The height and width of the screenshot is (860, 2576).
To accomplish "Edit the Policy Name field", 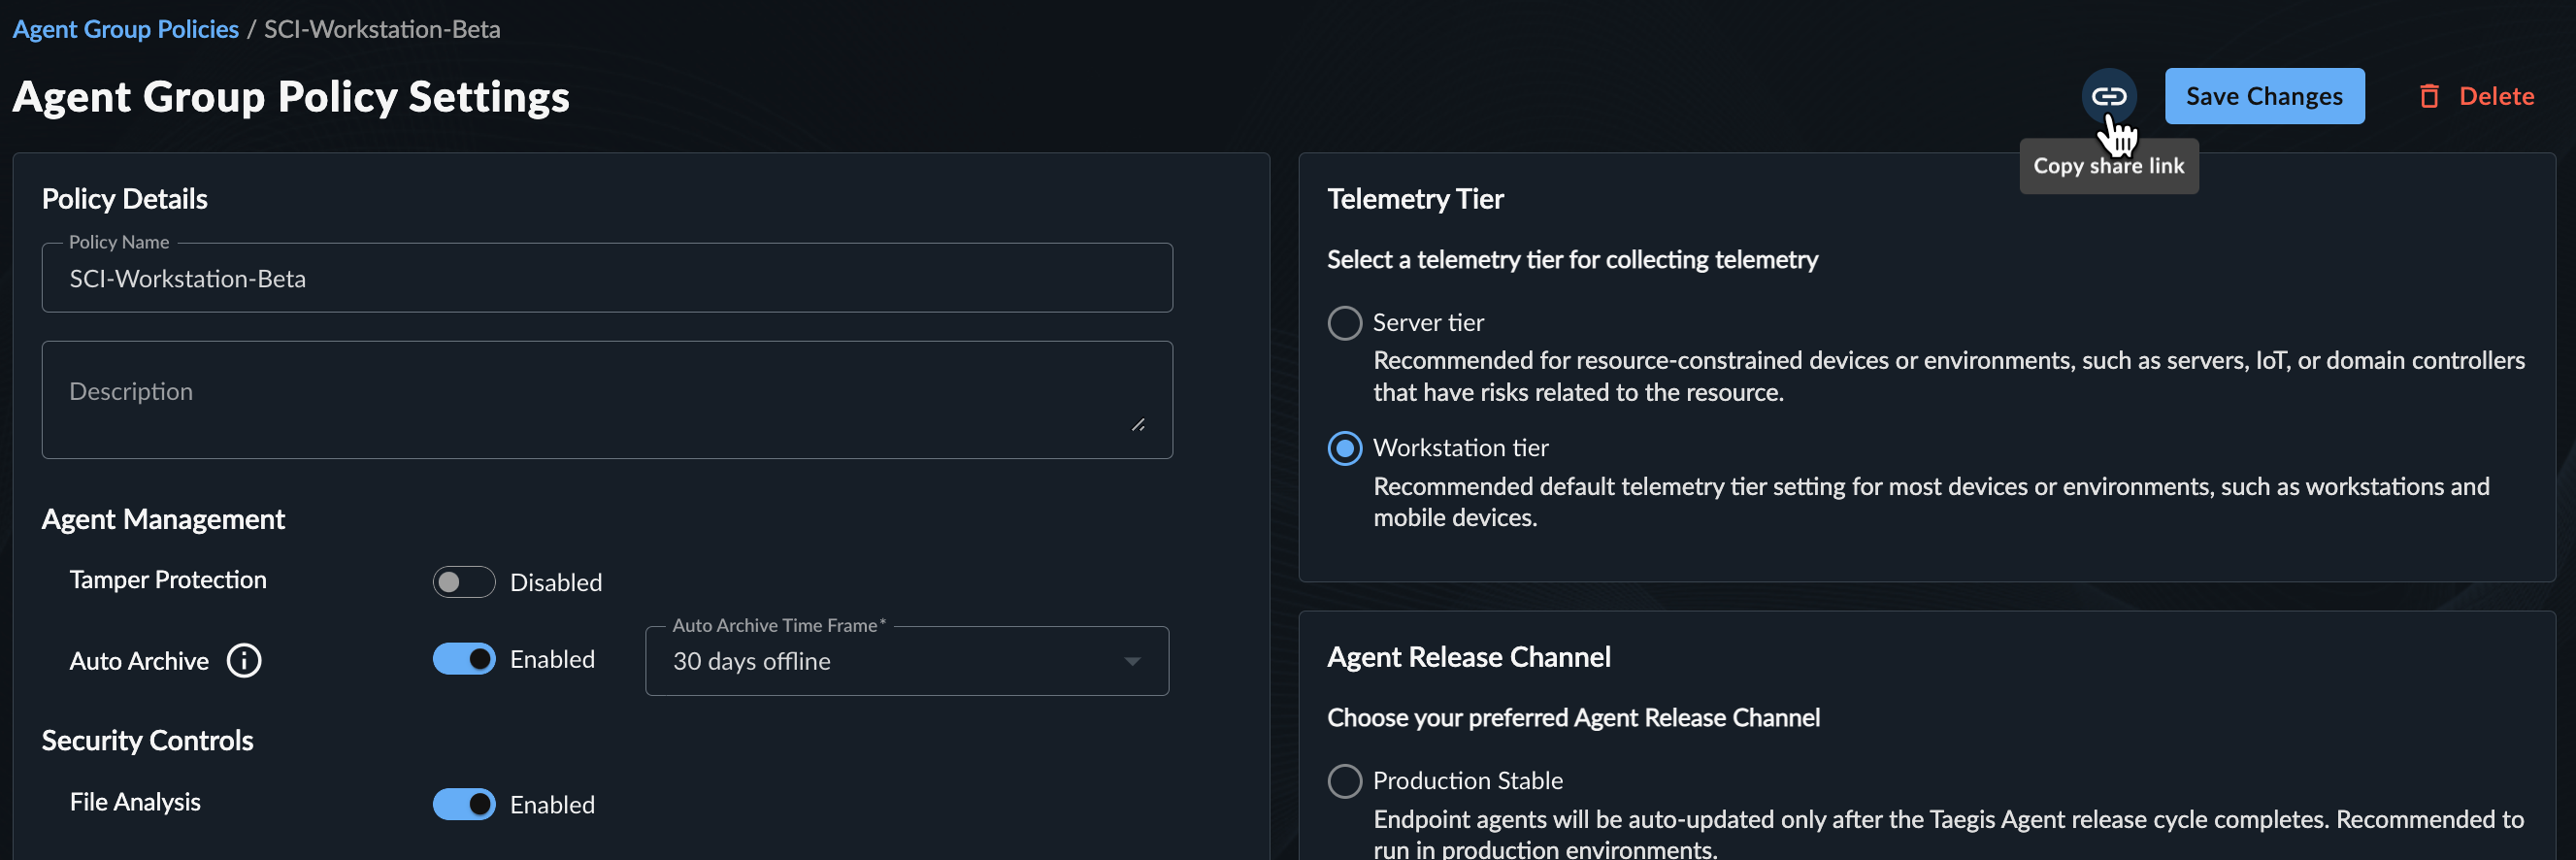I will [x=607, y=278].
